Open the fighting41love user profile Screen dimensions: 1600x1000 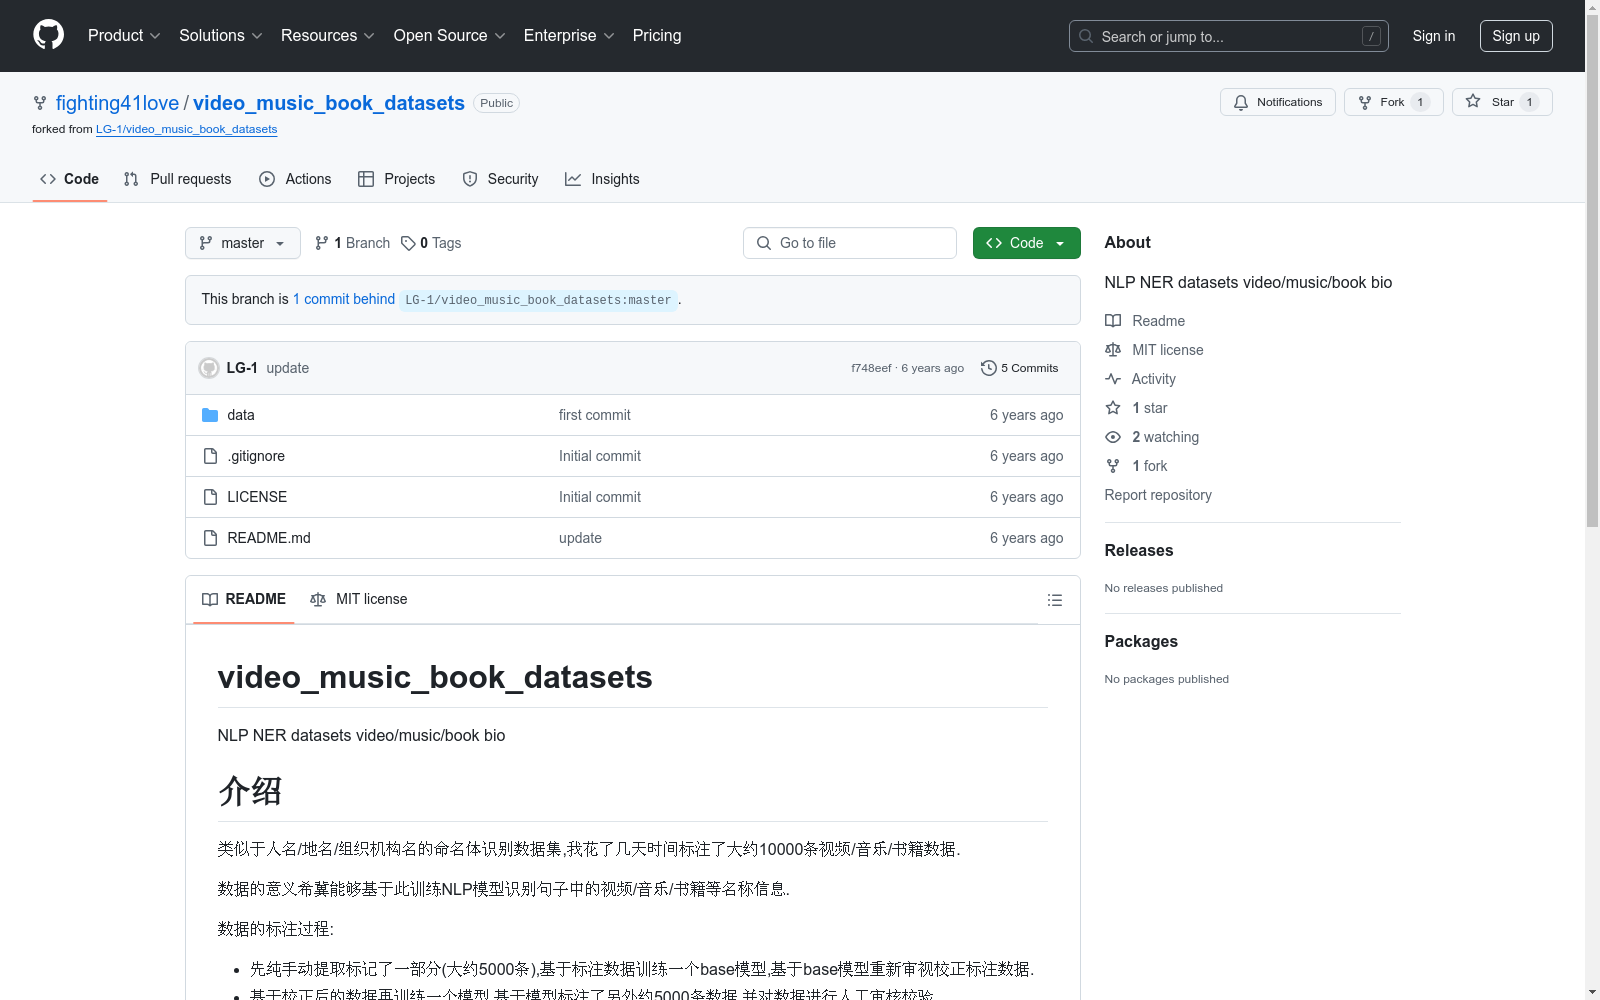tap(117, 103)
